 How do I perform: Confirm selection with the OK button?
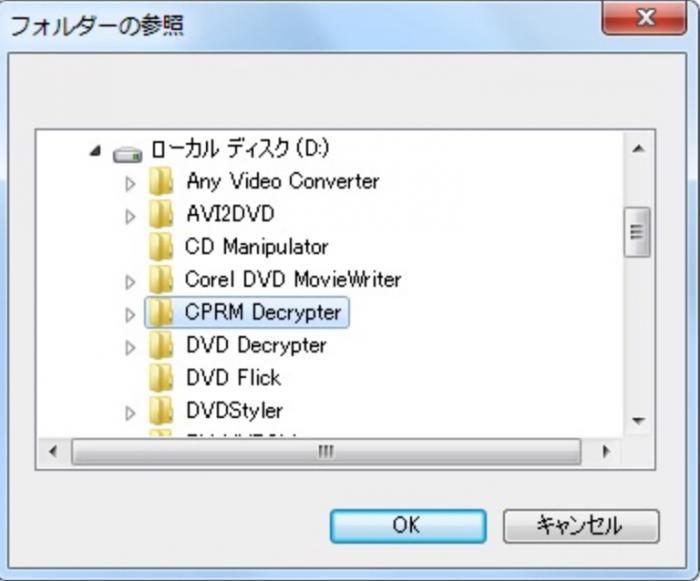click(408, 526)
